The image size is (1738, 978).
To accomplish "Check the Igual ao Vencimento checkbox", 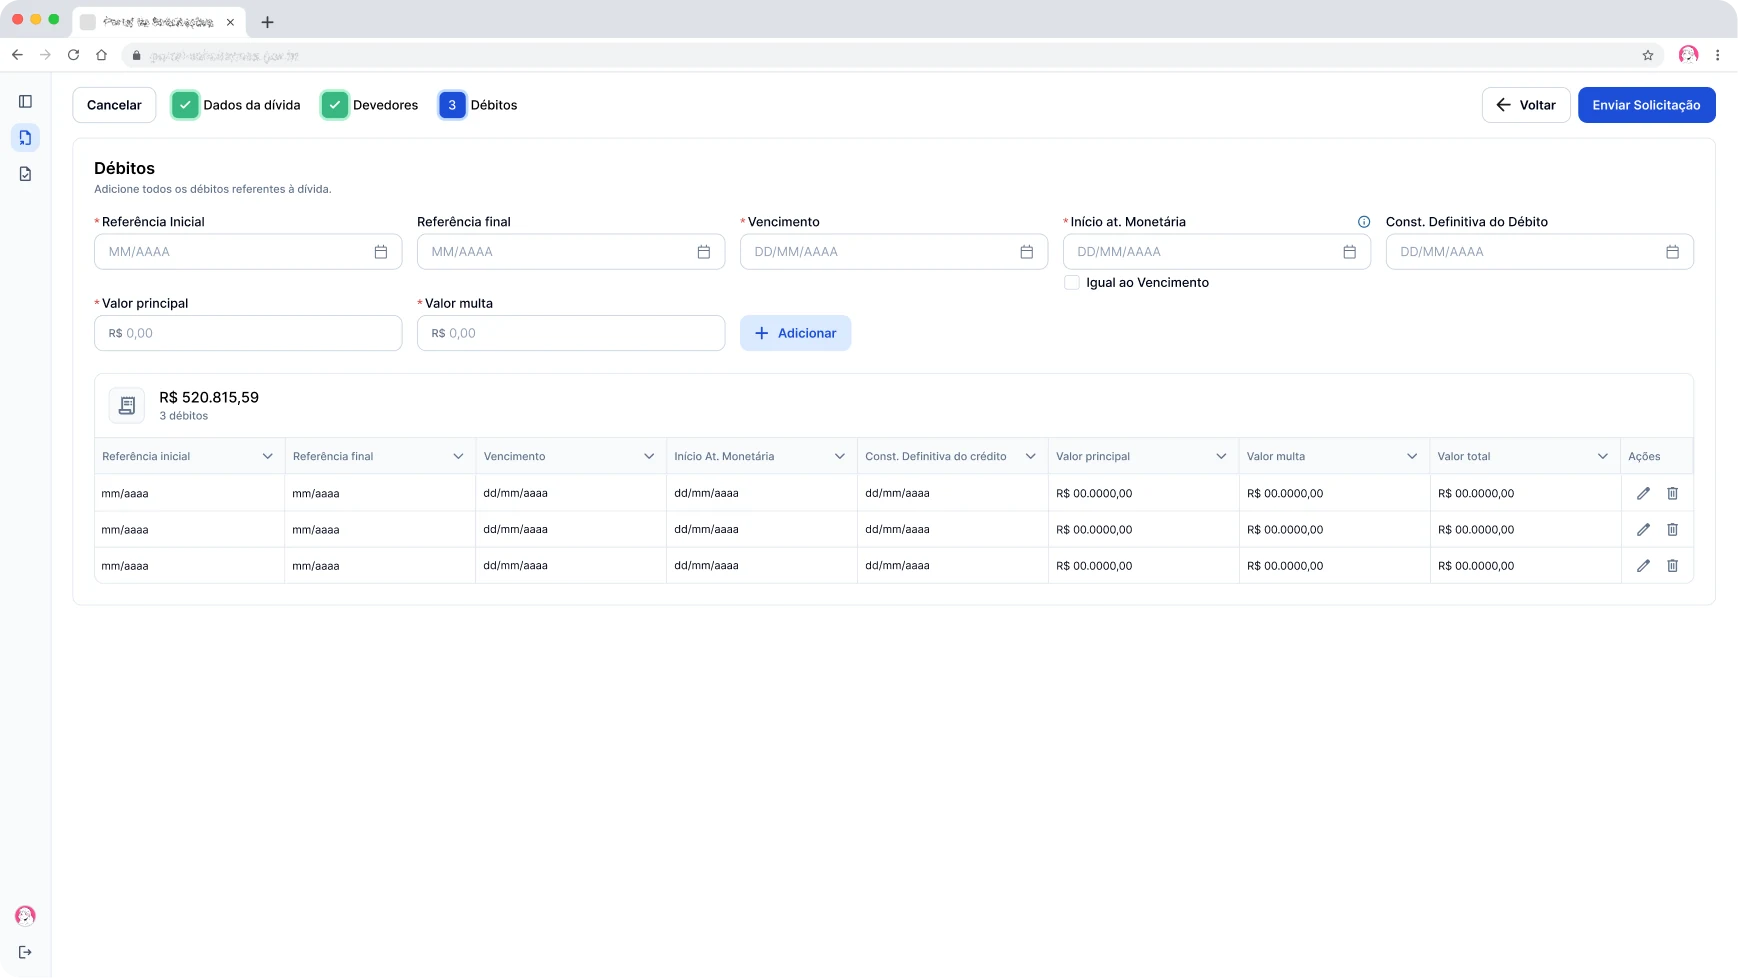I will pos(1072,283).
